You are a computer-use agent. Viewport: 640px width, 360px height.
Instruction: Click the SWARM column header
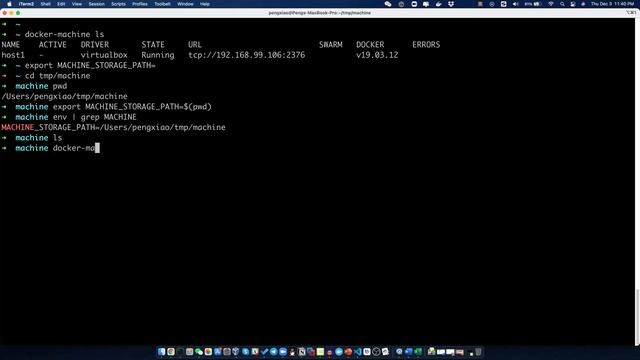[331, 44]
